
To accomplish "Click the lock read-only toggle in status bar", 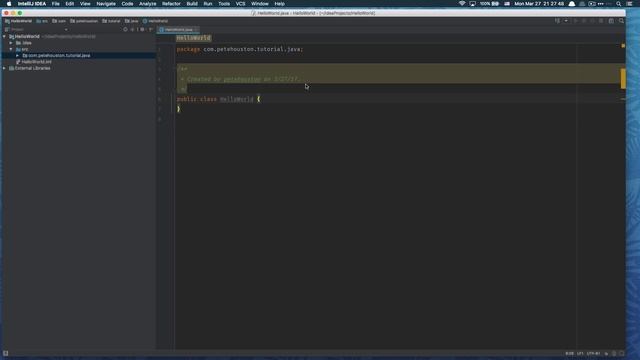I will (x=607, y=353).
